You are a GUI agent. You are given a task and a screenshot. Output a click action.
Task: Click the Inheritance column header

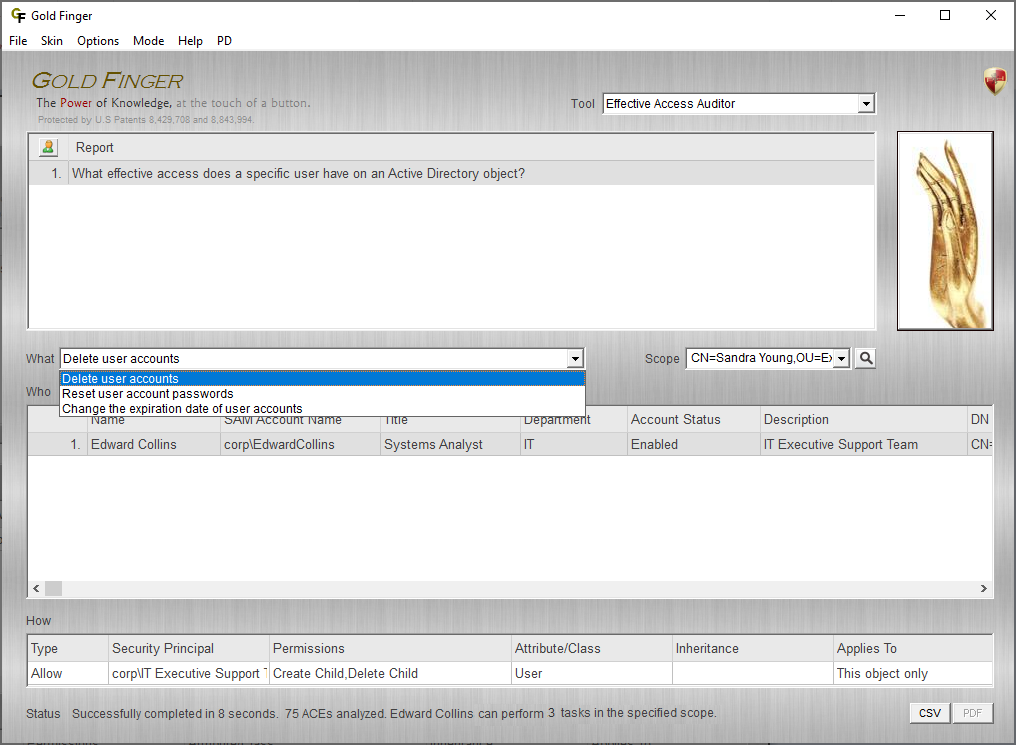point(753,648)
